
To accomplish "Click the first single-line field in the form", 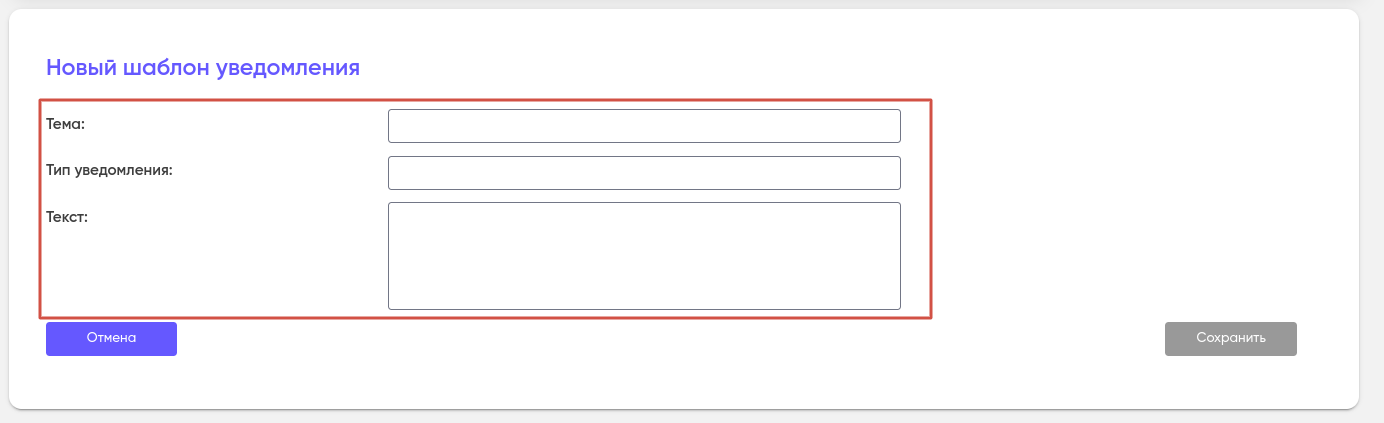I will 644,126.
